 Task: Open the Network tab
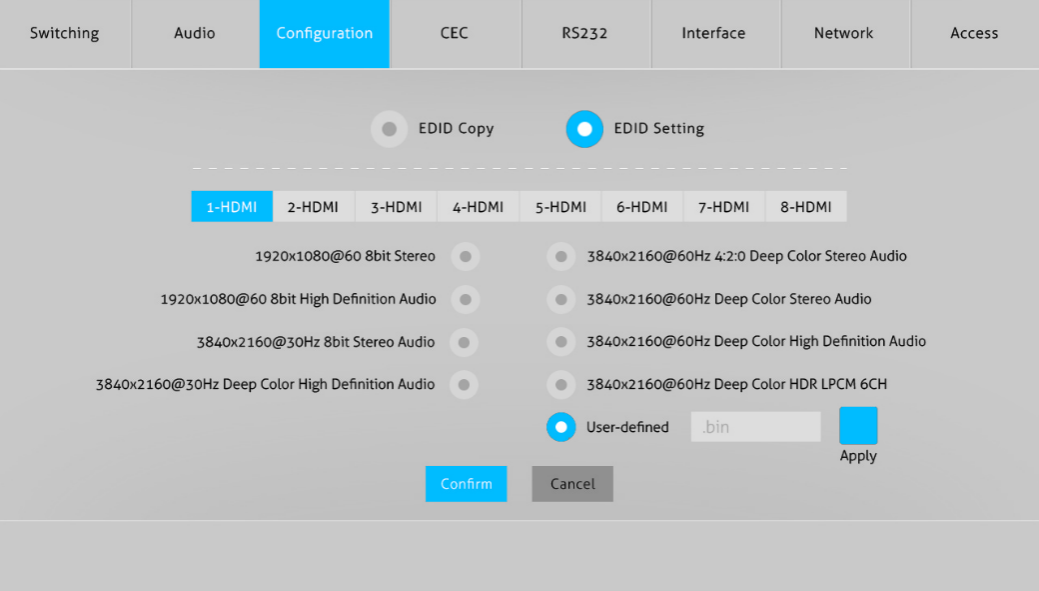(x=844, y=34)
